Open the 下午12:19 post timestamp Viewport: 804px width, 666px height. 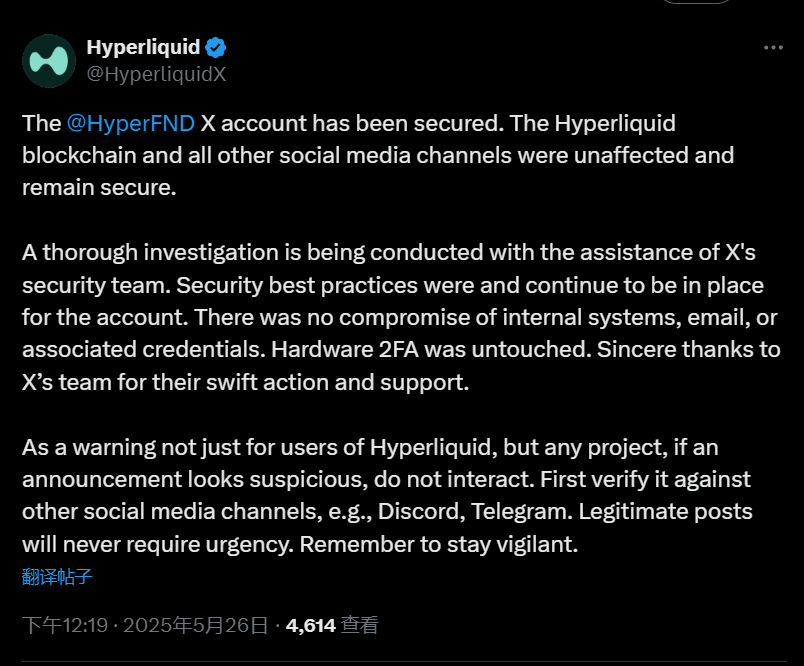(x=65, y=625)
